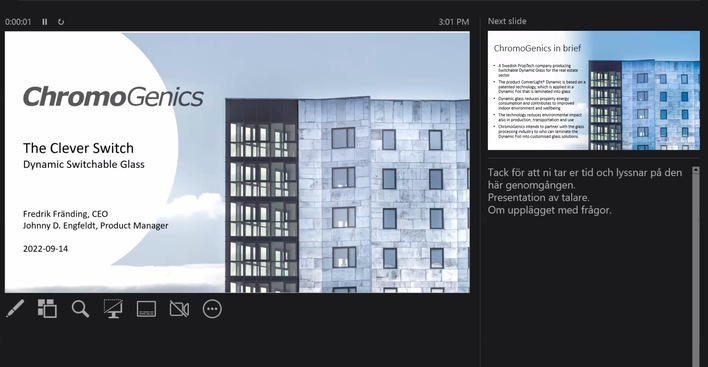Click the scroll-up arrow in the notes pane

tap(696, 170)
